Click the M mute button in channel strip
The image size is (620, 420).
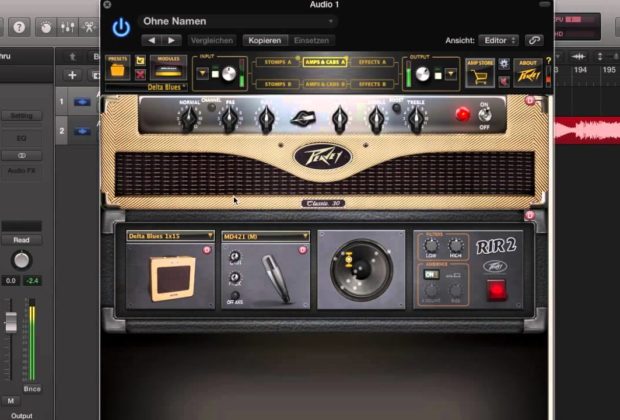(x=11, y=401)
